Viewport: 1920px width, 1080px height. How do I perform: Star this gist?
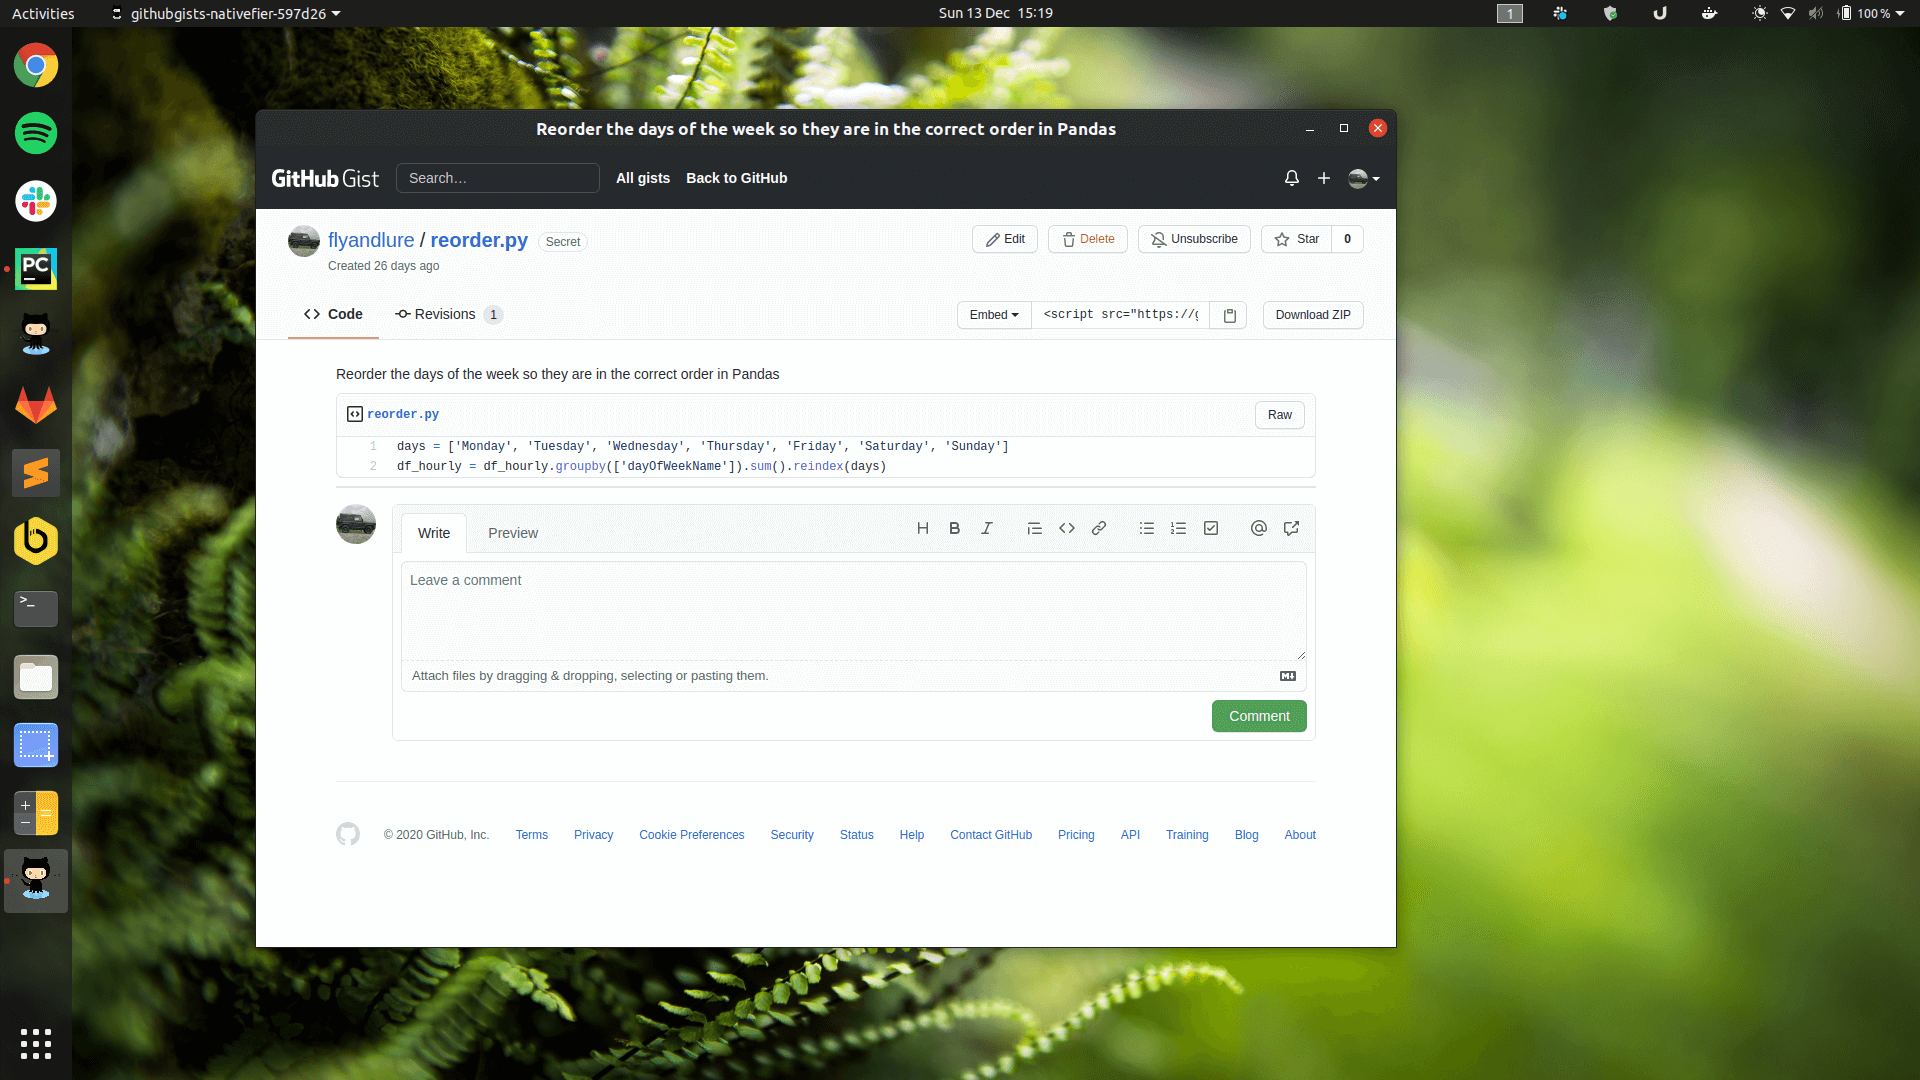point(1297,239)
